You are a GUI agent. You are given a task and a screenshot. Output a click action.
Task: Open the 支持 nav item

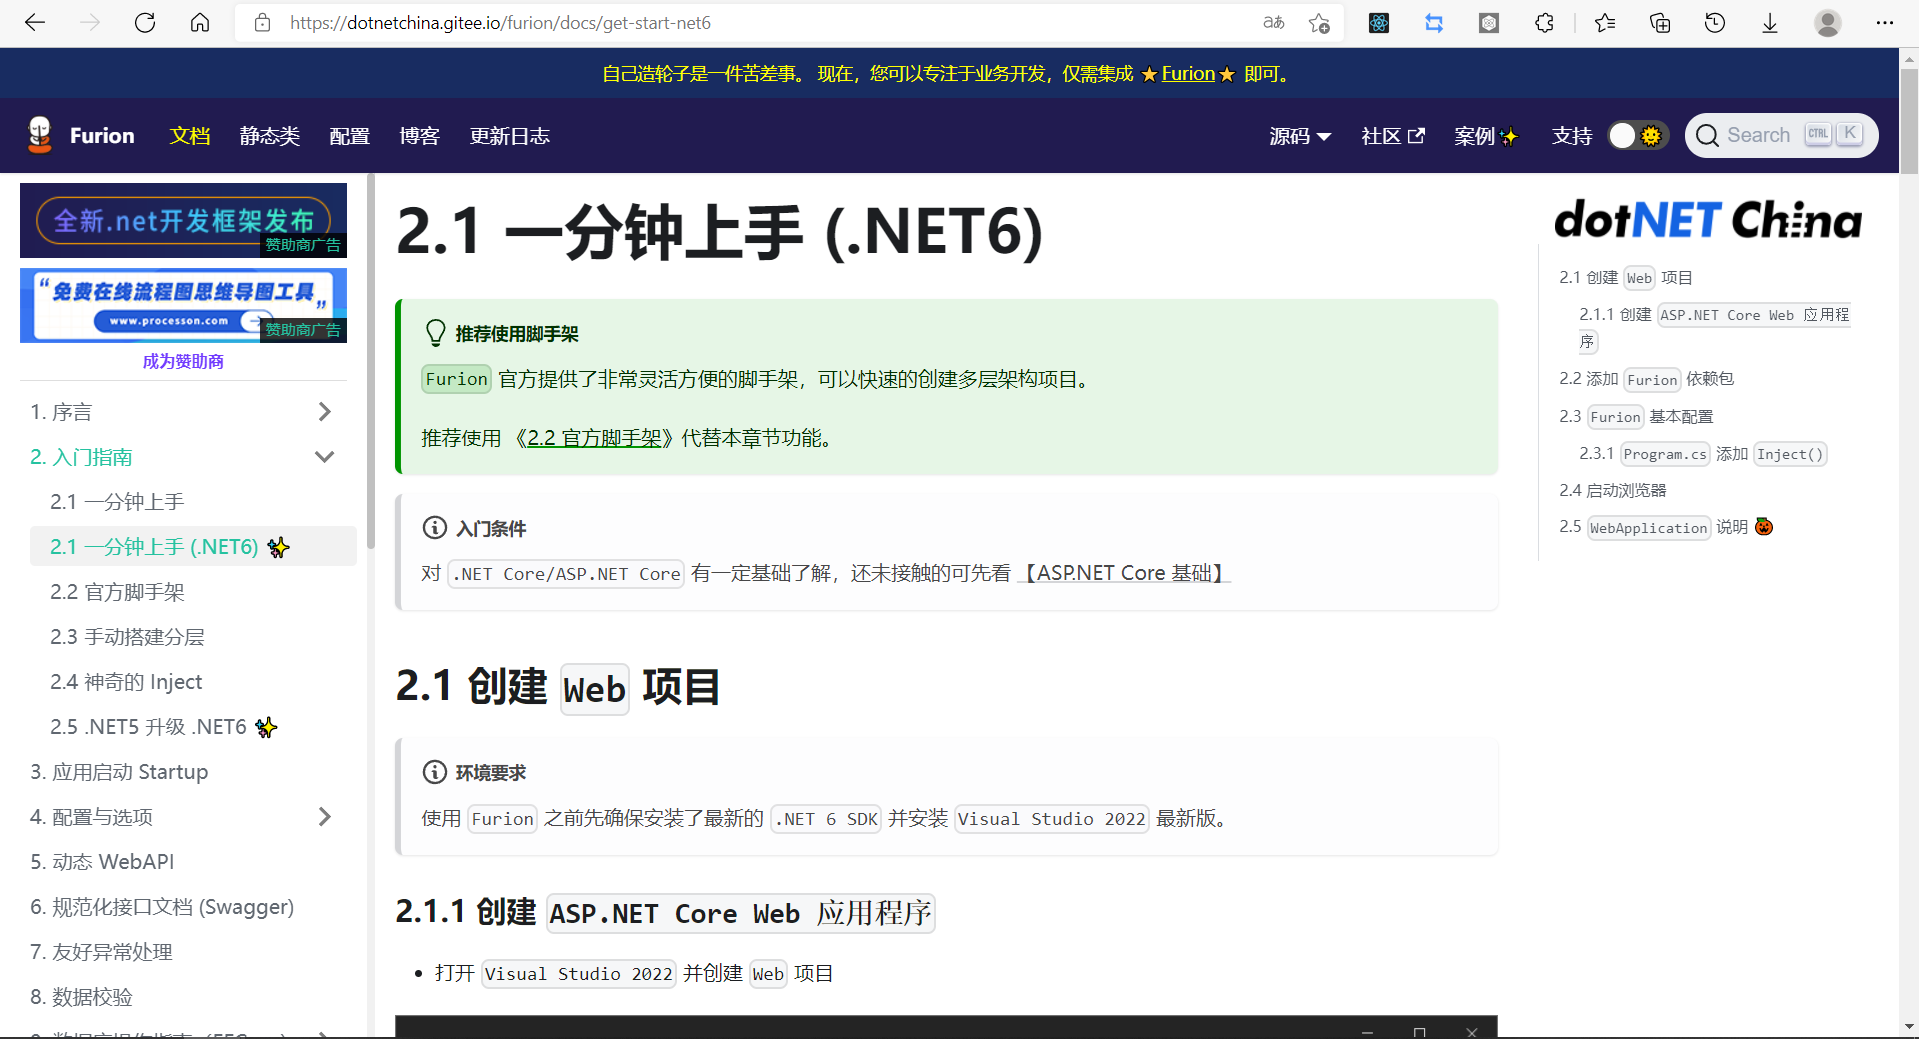pyautogui.click(x=1572, y=136)
